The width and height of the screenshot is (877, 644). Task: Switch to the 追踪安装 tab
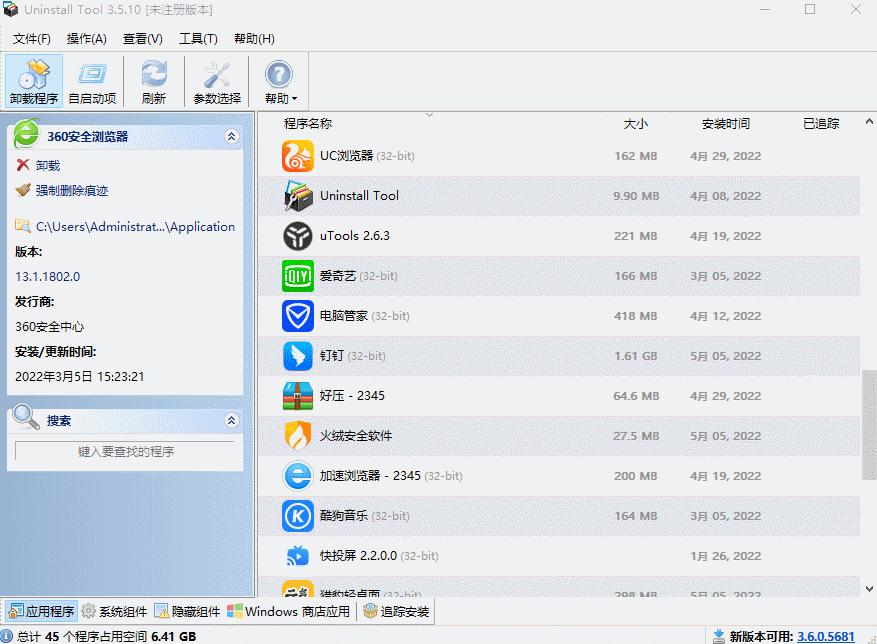(396, 612)
